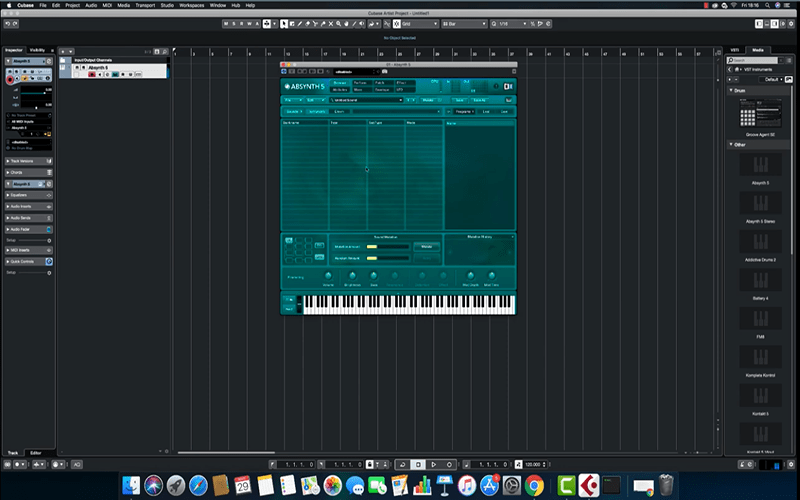Image resolution: width=800 pixels, height=500 pixels.
Task: Open System Preferences from the dock
Action: [x=512, y=485]
